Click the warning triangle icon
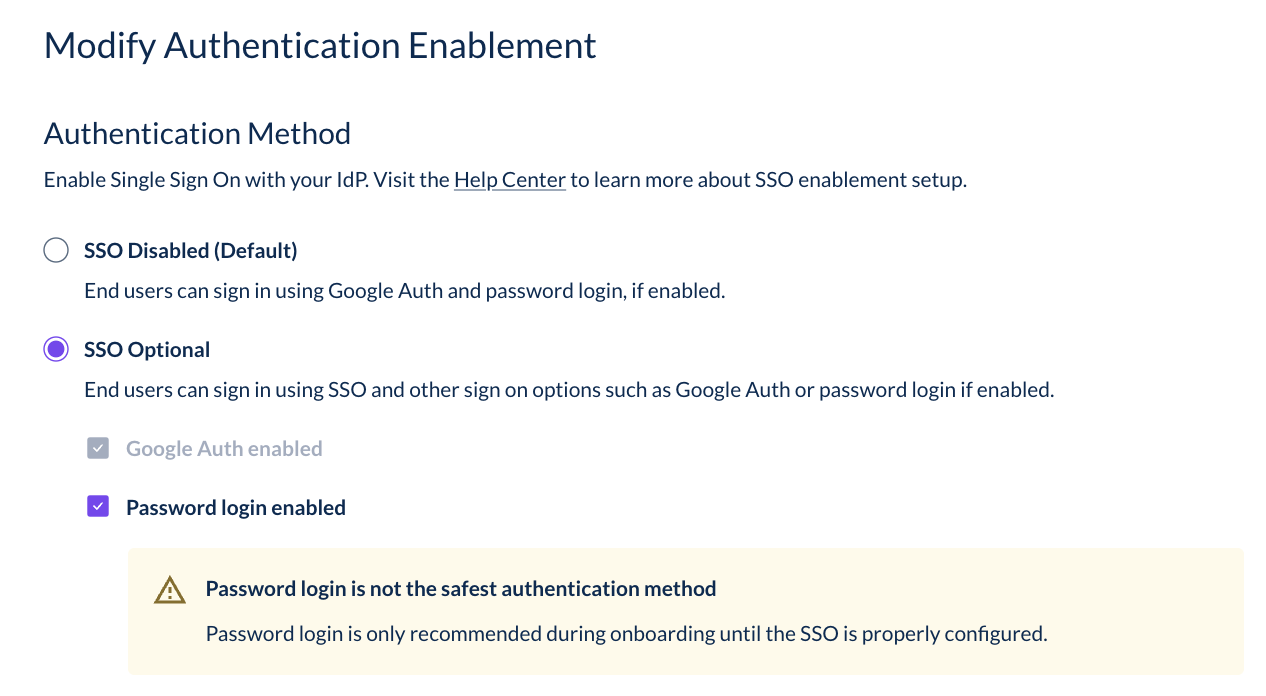Viewport: 1266px width, 696px height. click(x=170, y=590)
